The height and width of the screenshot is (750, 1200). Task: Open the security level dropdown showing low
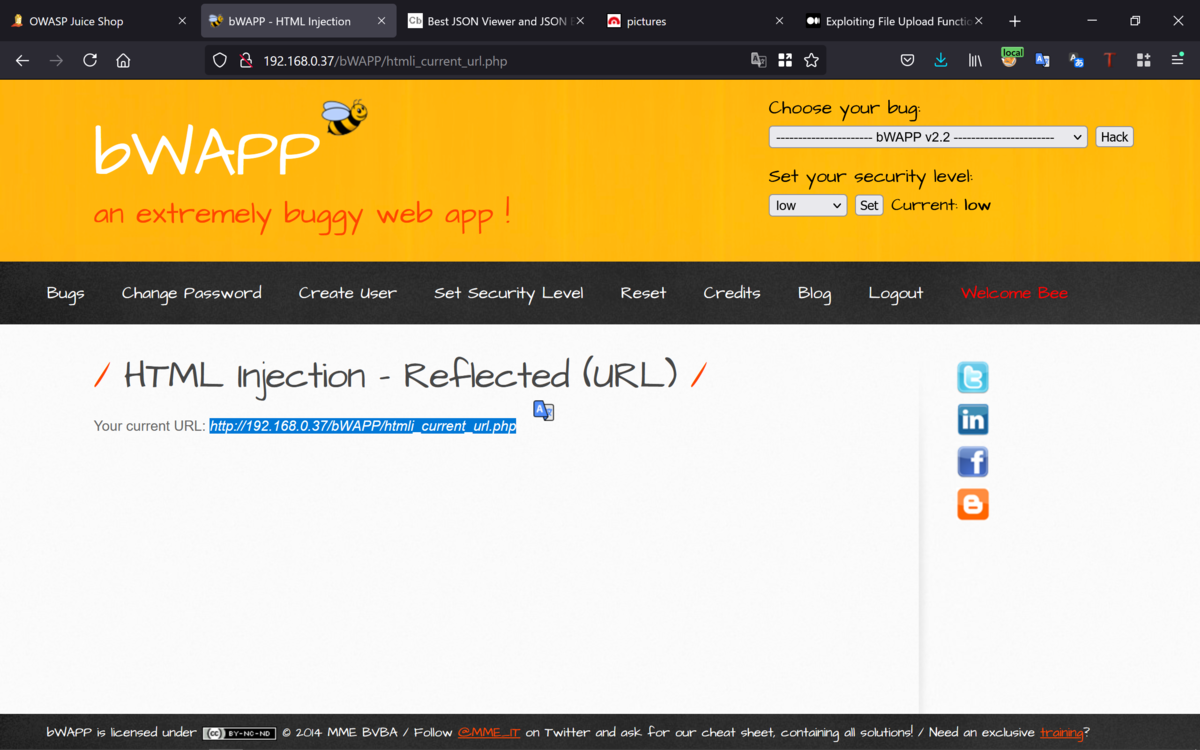coord(808,205)
